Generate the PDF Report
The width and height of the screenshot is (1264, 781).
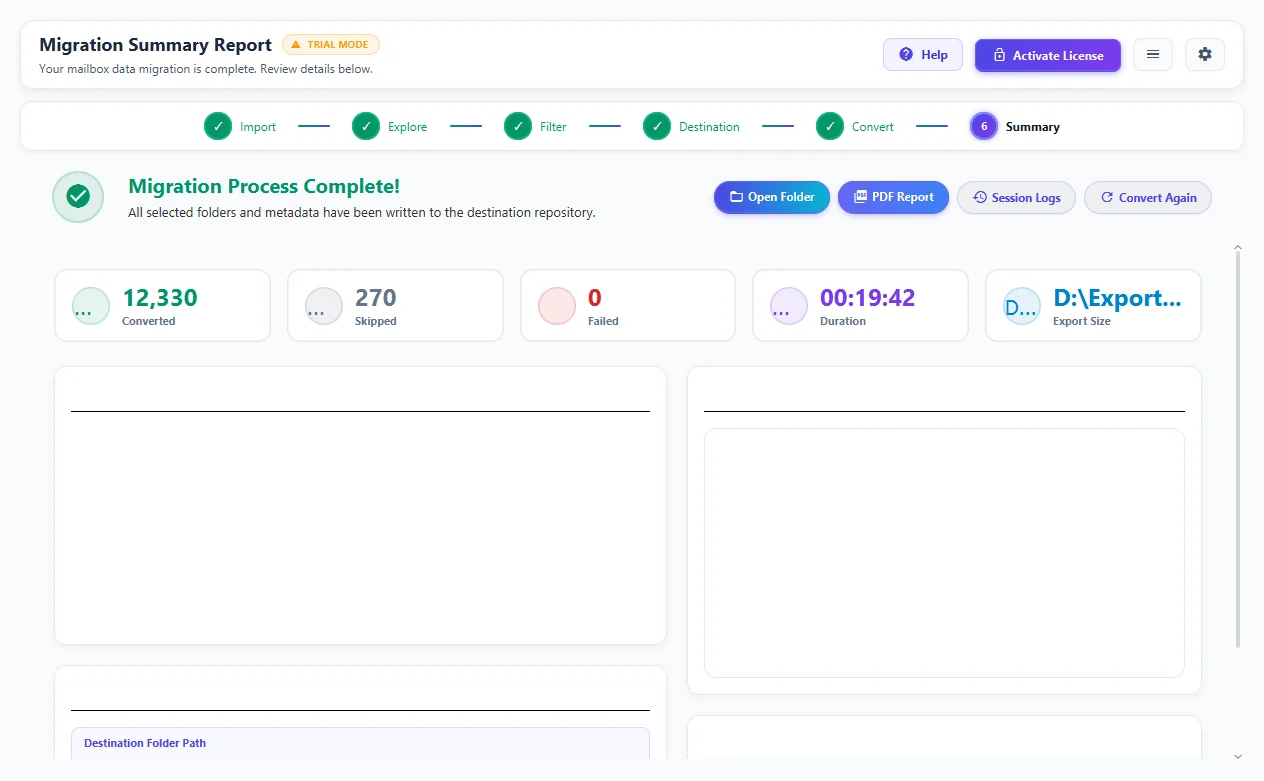click(x=893, y=197)
